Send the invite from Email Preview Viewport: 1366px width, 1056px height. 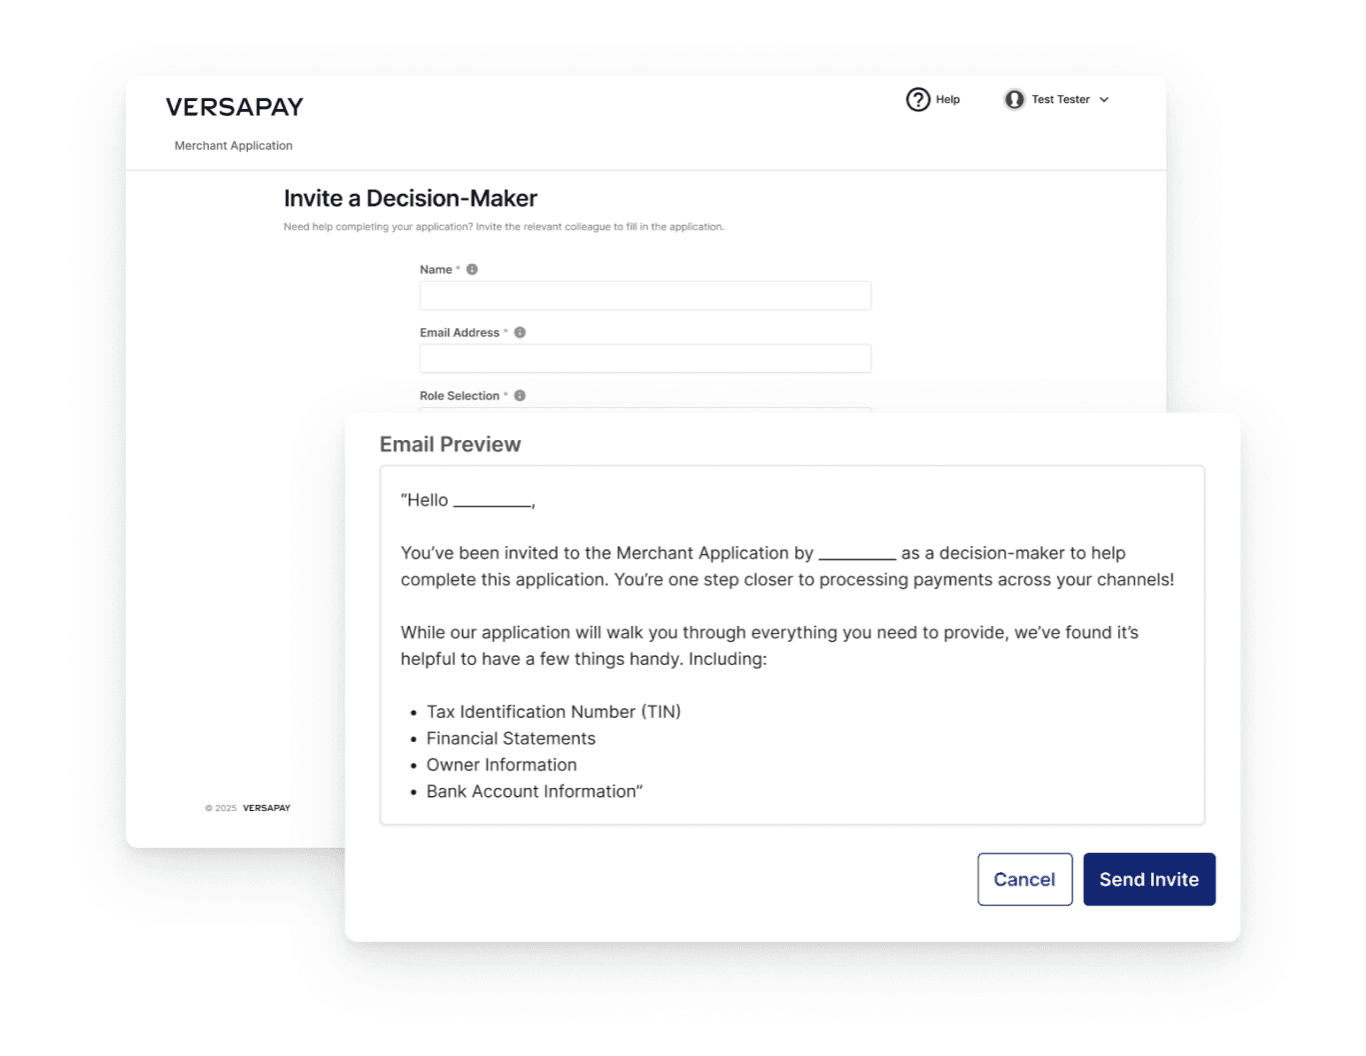(x=1149, y=879)
